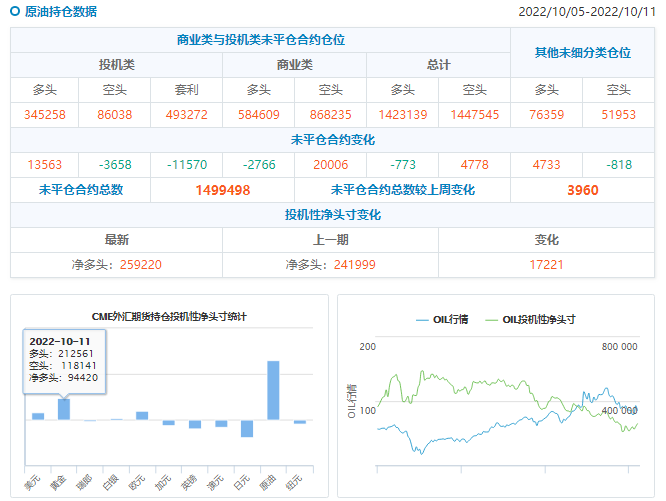The width and height of the screenshot is (666, 501).
Task: Click the circle icon beside 原油持仓数据
Action: [x=16, y=12]
